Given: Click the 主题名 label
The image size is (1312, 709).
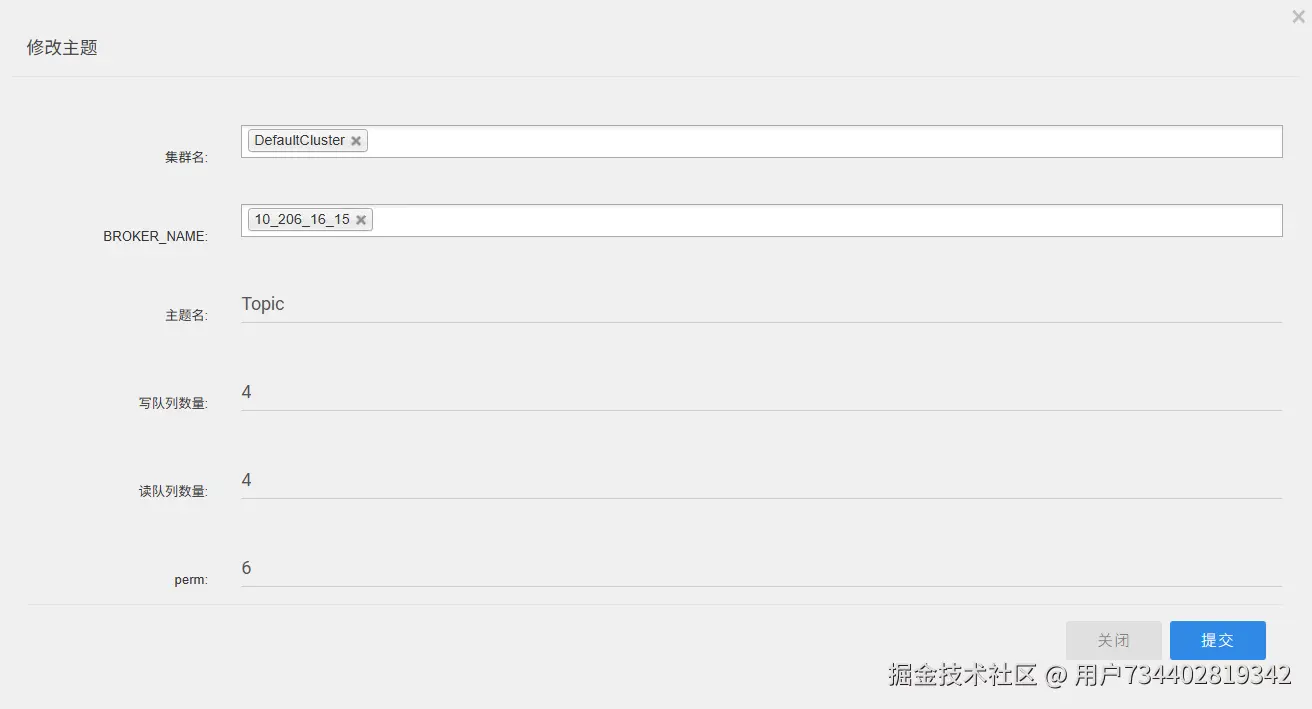Looking at the screenshot, I should [186, 315].
